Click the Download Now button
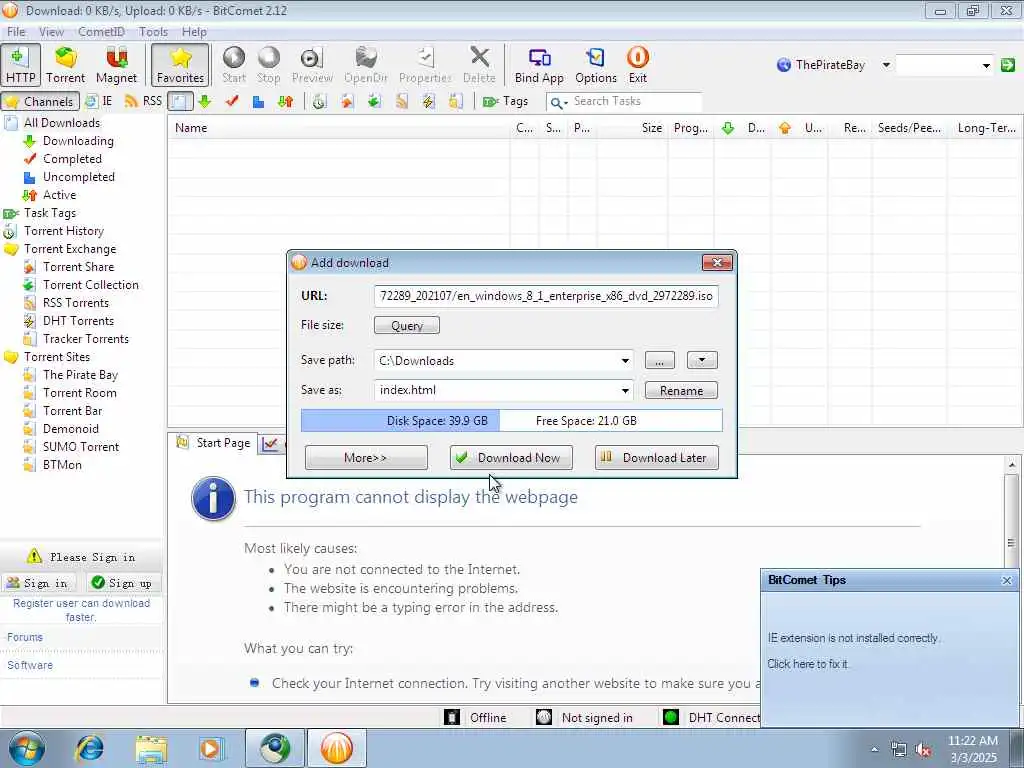Image resolution: width=1024 pixels, height=768 pixels. pyautogui.click(x=511, y=458)
